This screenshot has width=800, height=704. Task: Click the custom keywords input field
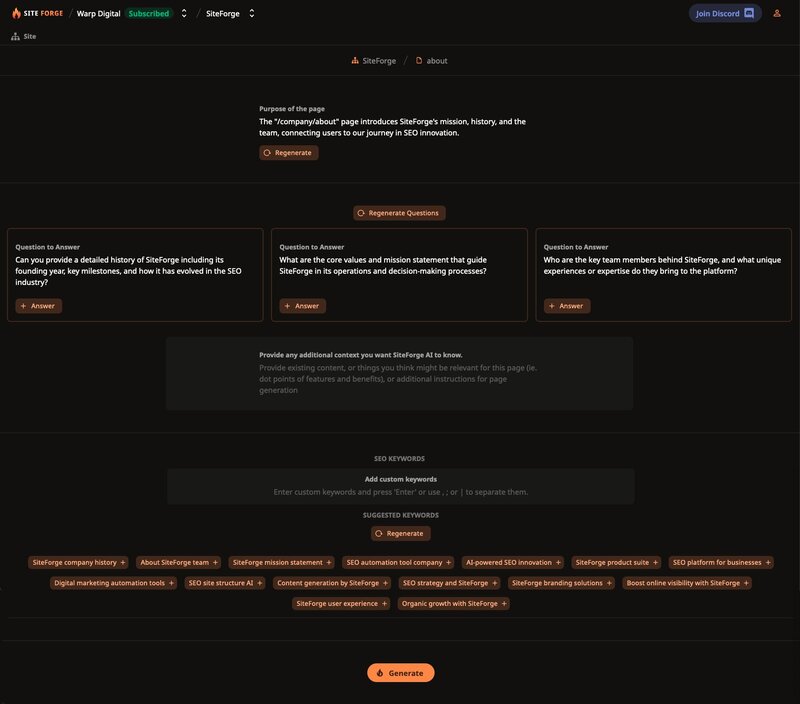(400, 490)
